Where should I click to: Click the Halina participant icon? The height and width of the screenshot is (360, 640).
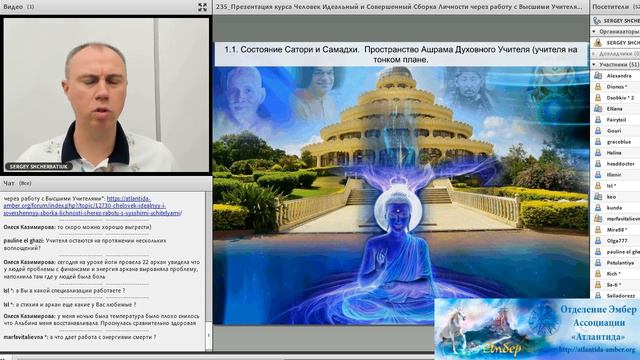[598, 153]
